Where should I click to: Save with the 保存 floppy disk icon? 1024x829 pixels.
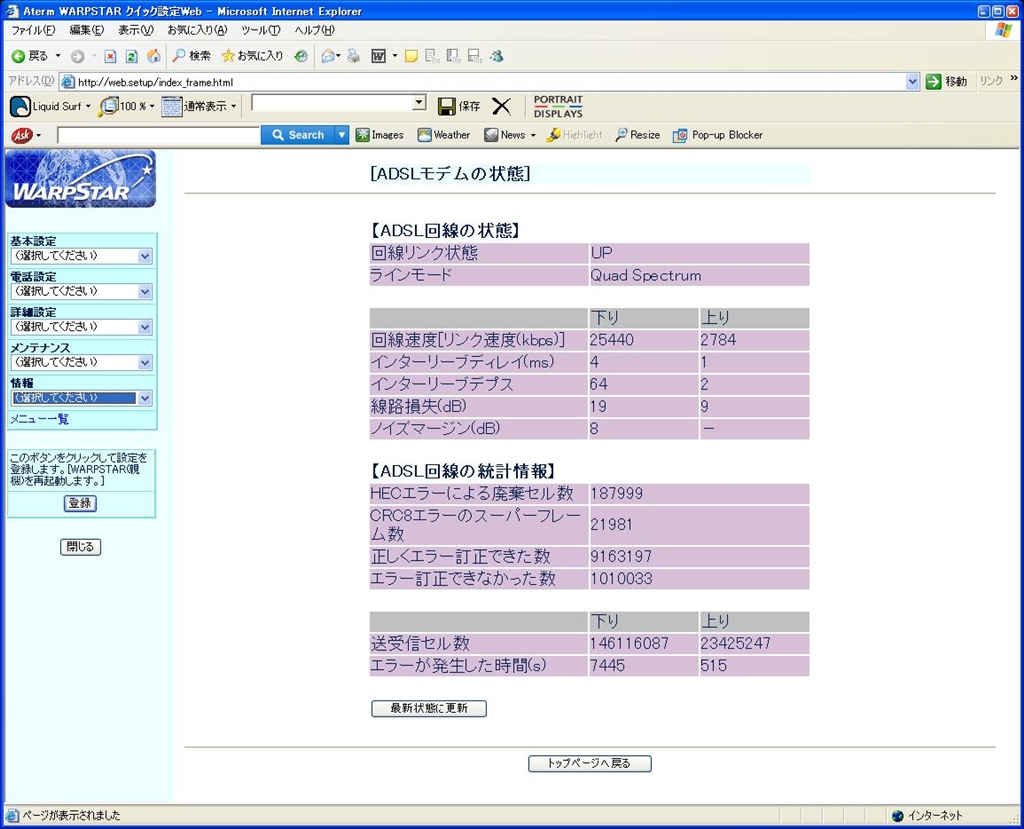tap(447, 106)
